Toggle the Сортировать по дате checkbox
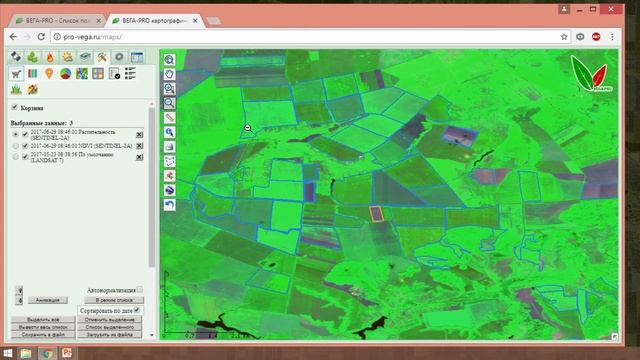This screenshot has height=360, width=640. 137,310
